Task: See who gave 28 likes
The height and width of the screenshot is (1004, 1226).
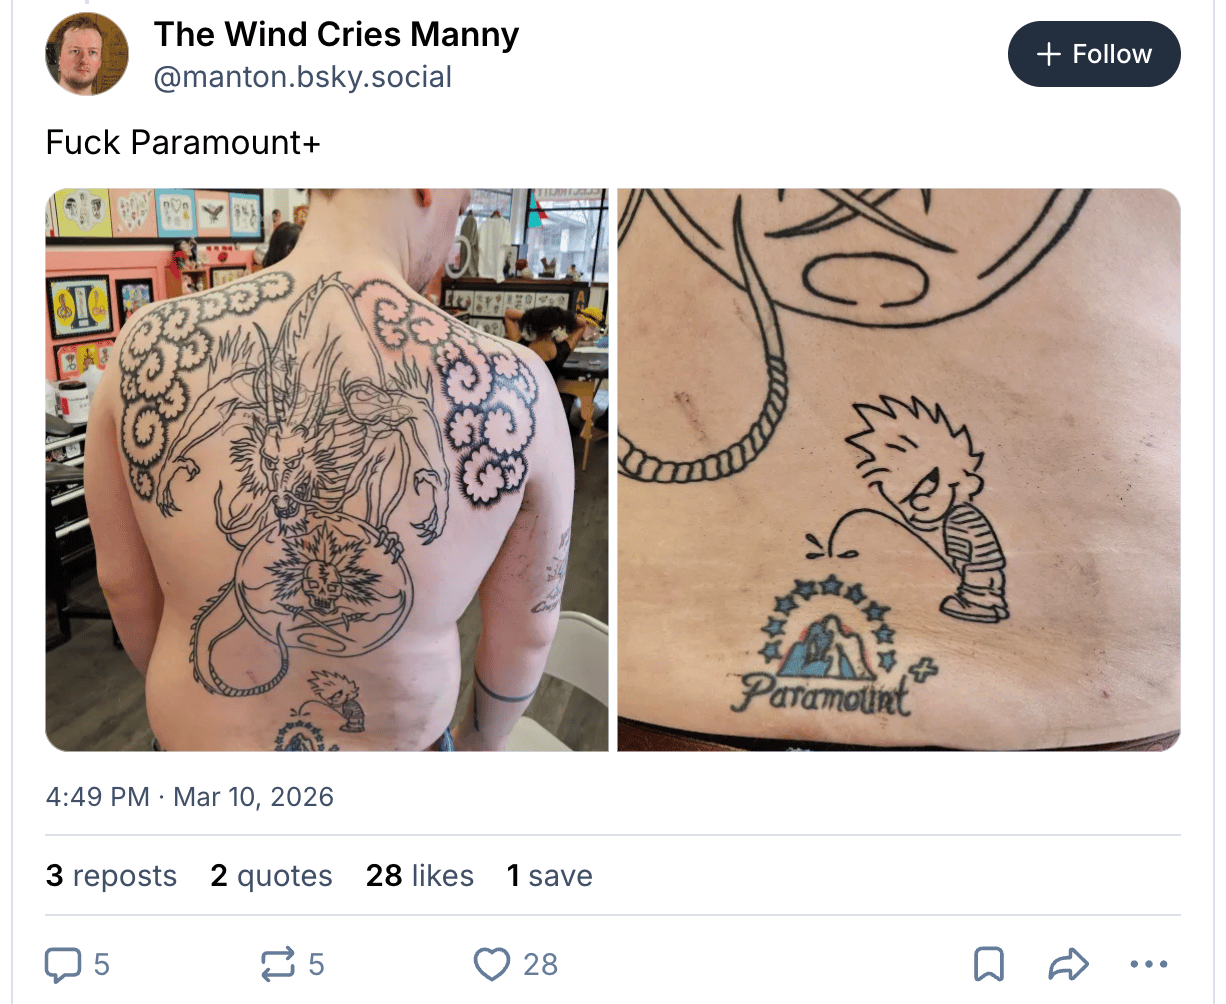Action: click(x=419, y=876)
